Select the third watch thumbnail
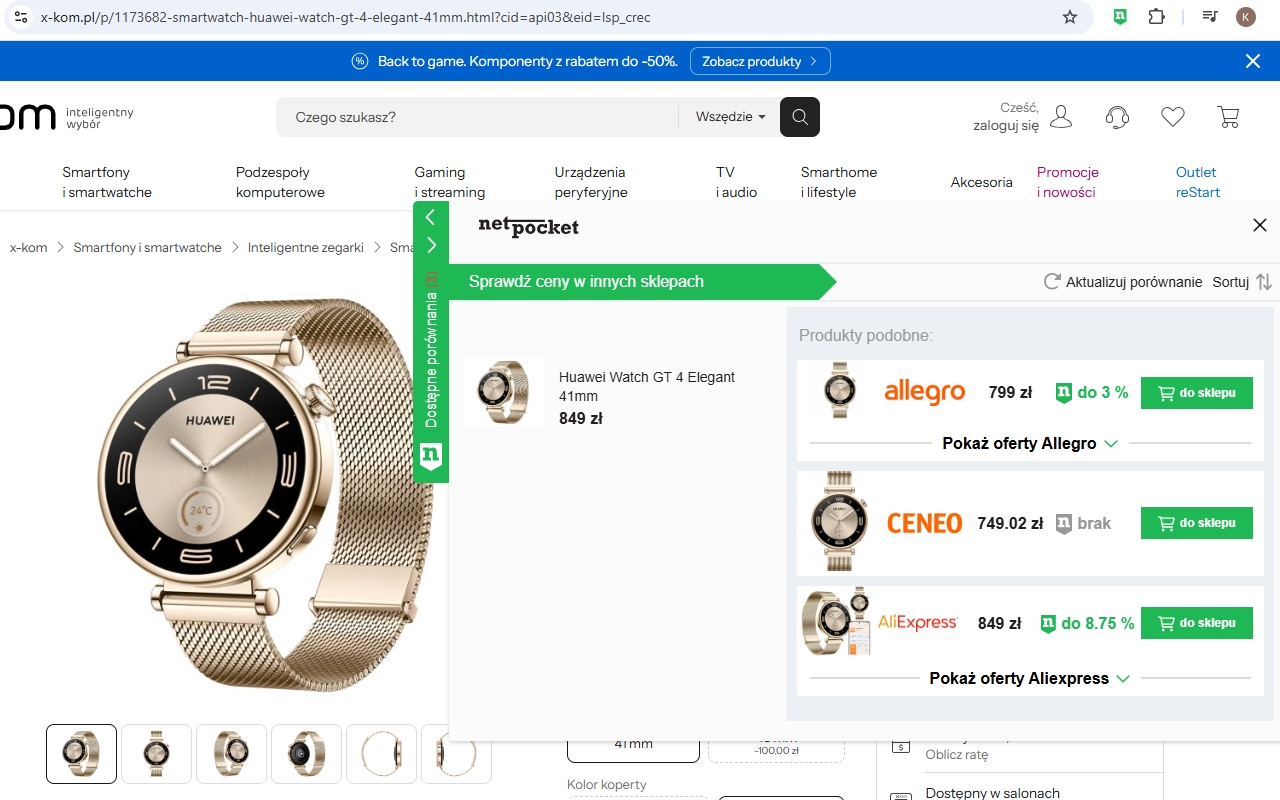The width and height of the screenshot is (1280, 800). 232,754
